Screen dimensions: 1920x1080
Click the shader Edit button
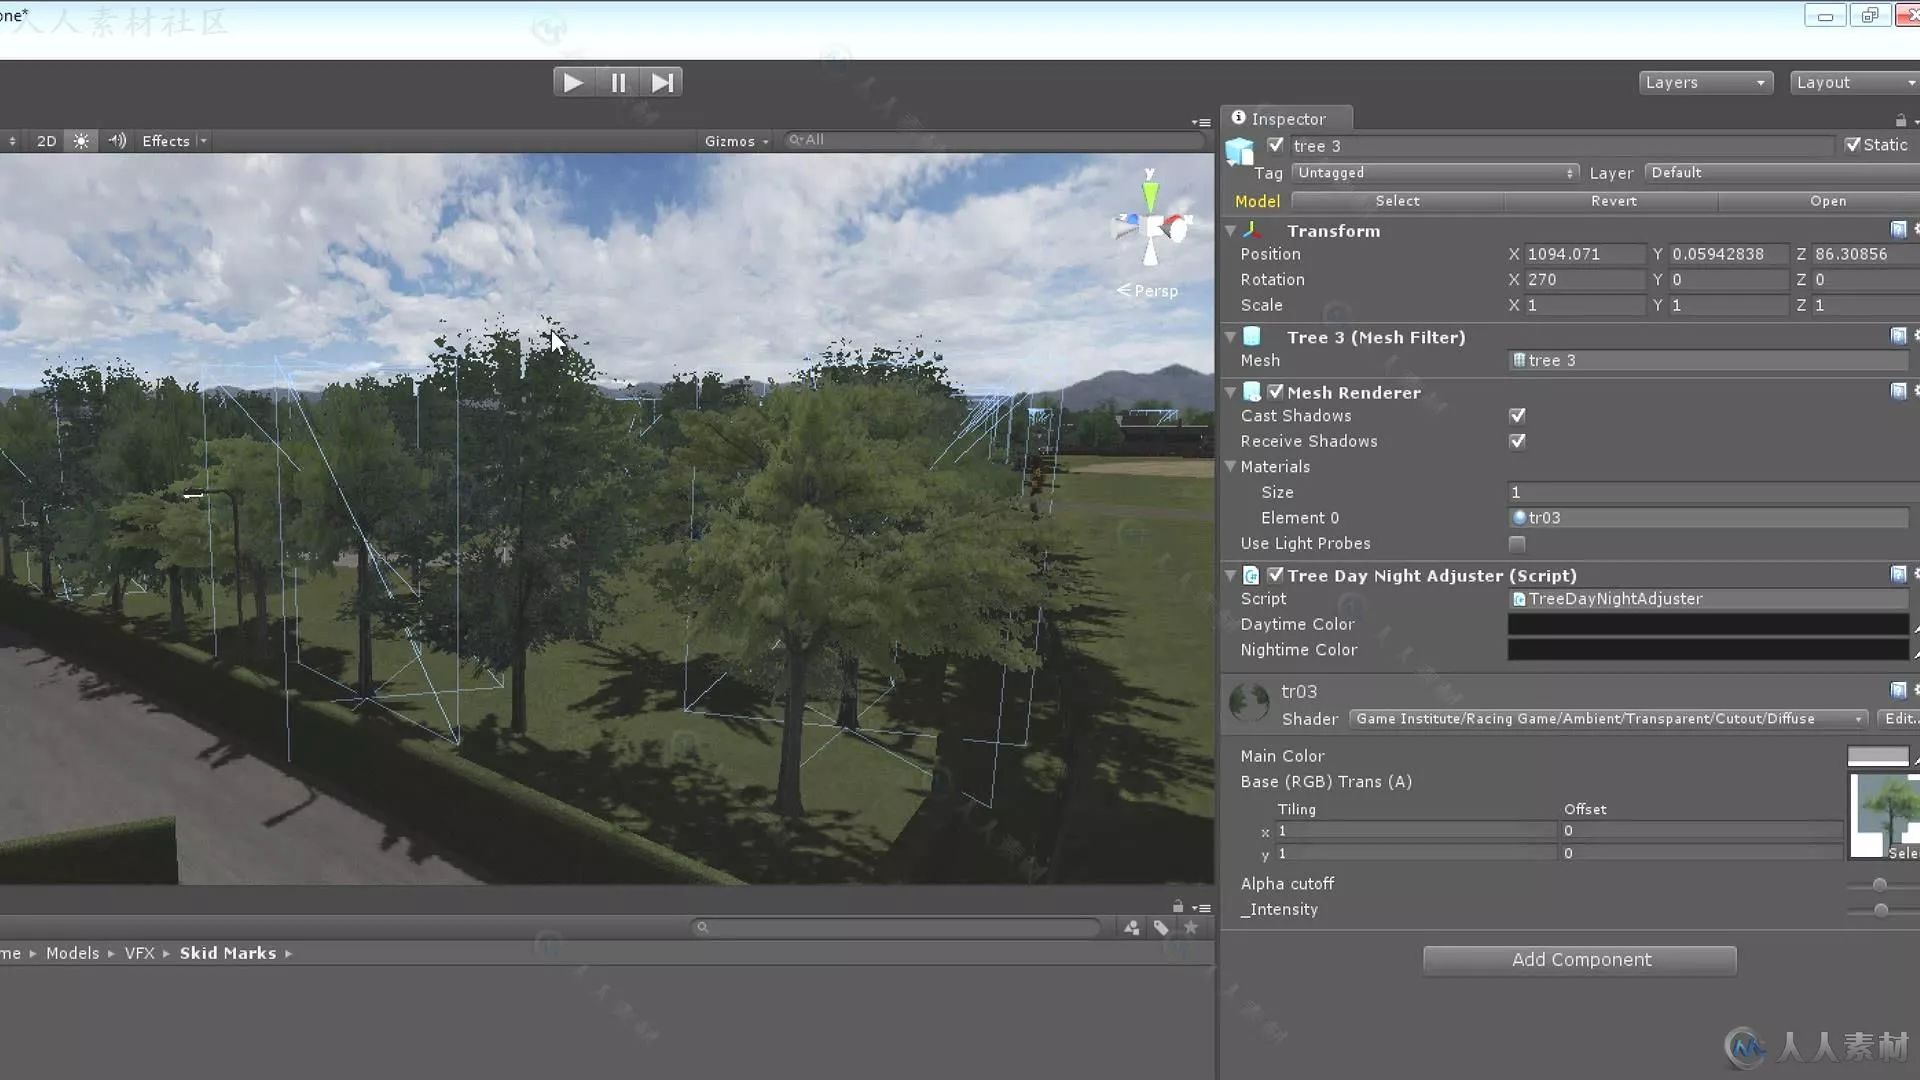[x=1898, y=719]
